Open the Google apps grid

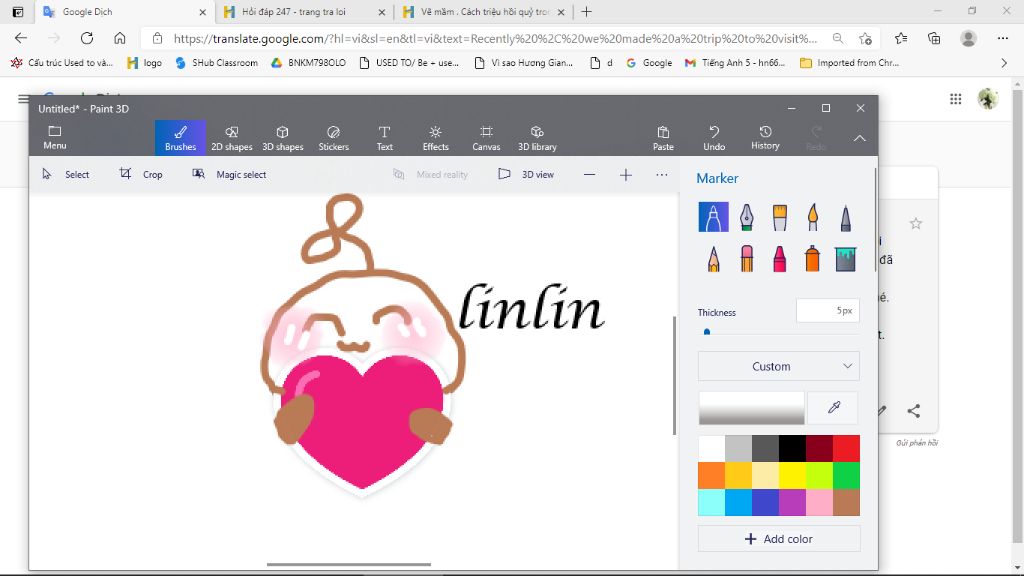[x=955, y=99]
